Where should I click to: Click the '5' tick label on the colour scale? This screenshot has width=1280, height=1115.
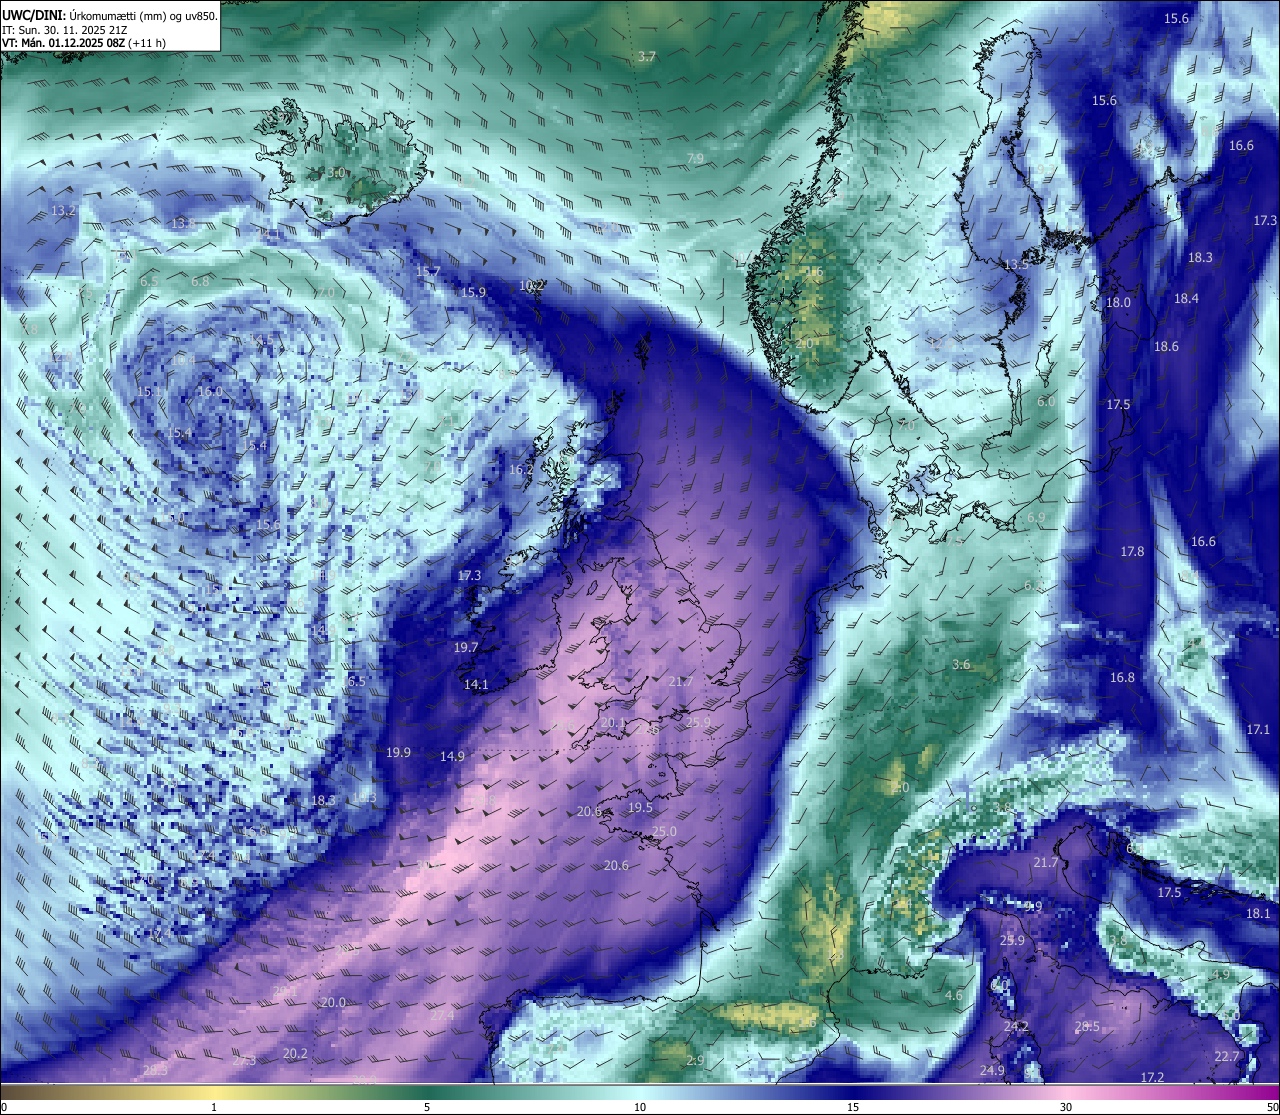pos(427,1107)
